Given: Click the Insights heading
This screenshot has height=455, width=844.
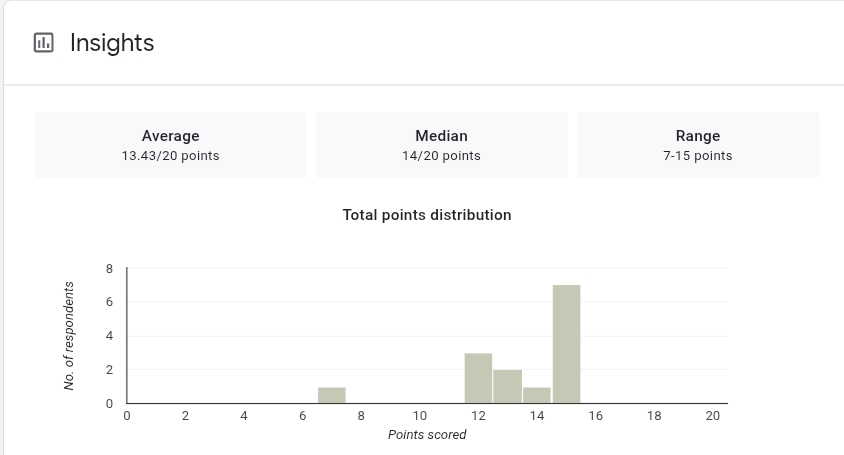Looking at the screenshot, I should point(112,43).
